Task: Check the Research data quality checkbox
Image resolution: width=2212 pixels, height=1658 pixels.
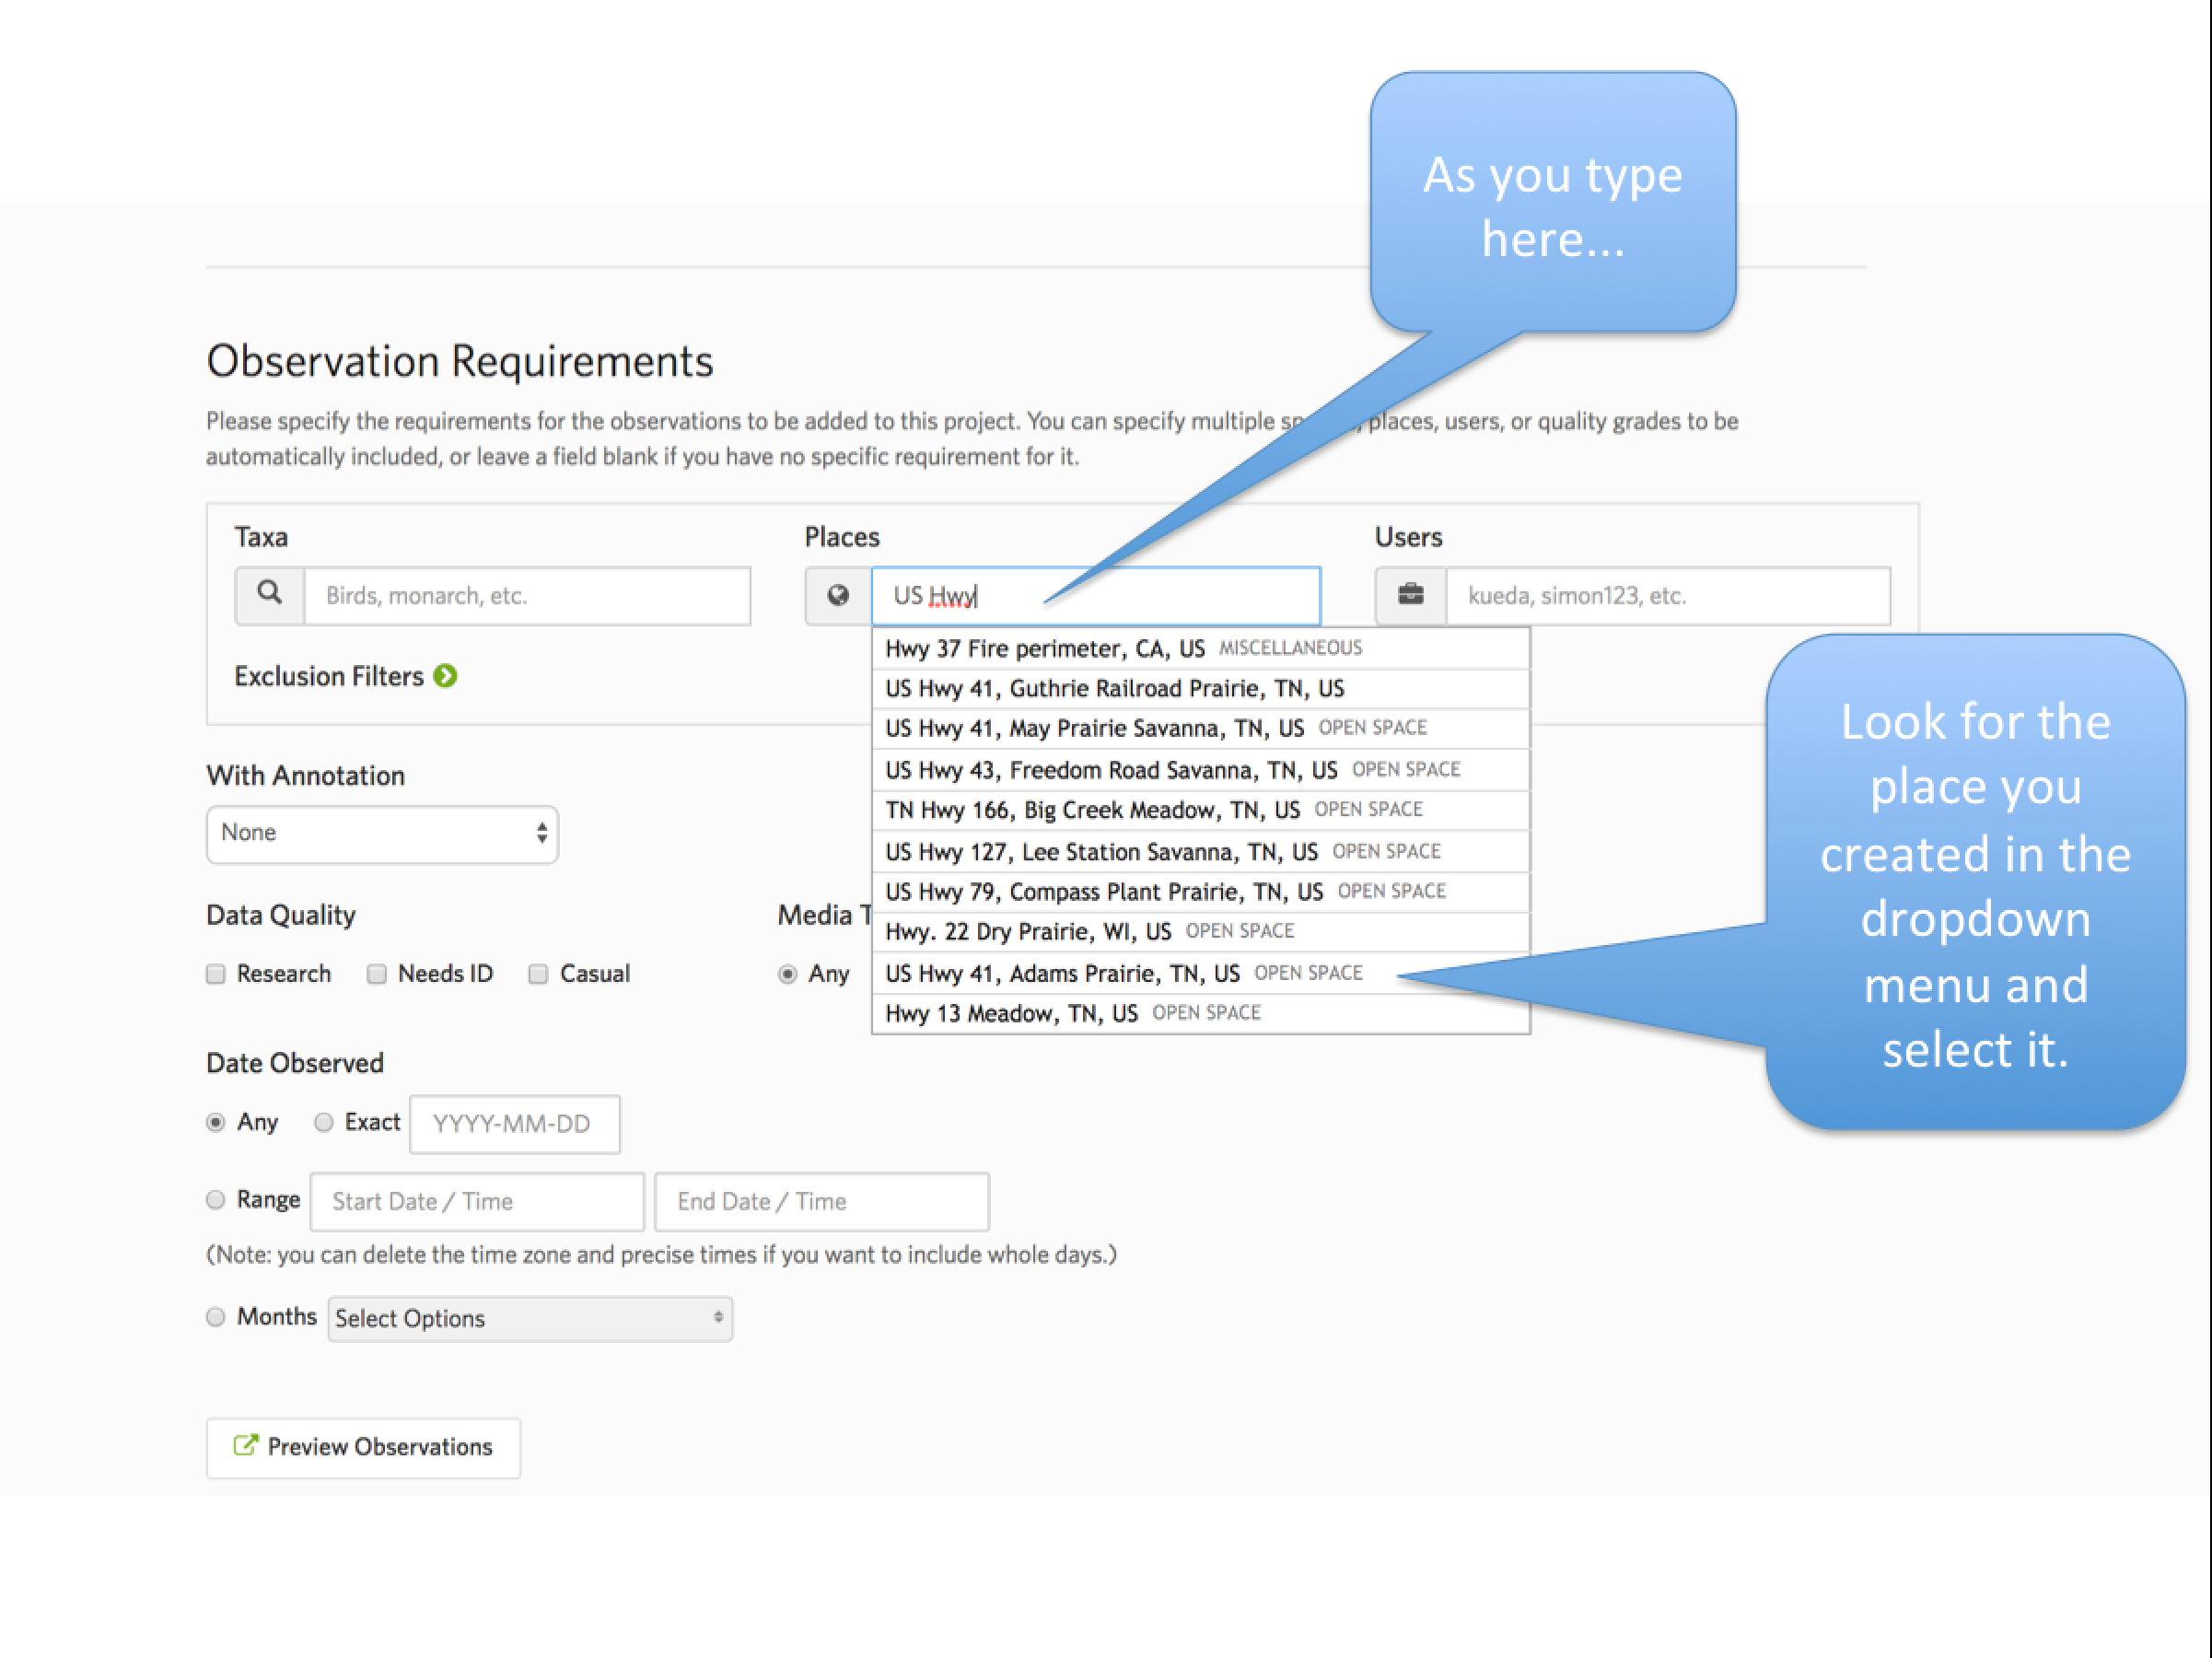Action: 216,974
